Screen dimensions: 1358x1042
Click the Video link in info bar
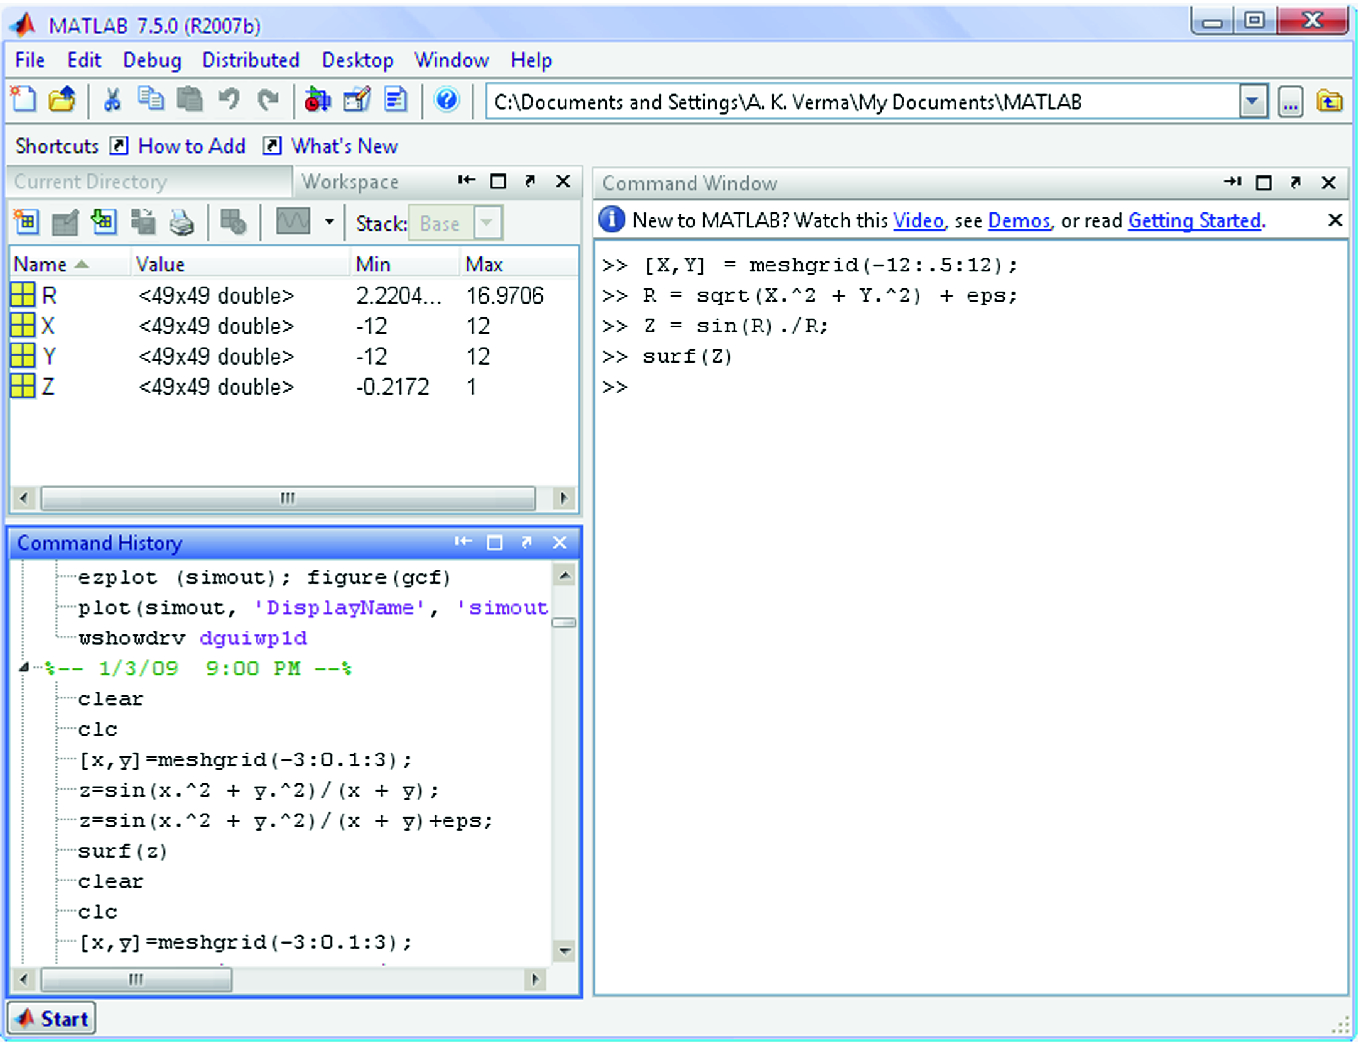coord(918,220)
